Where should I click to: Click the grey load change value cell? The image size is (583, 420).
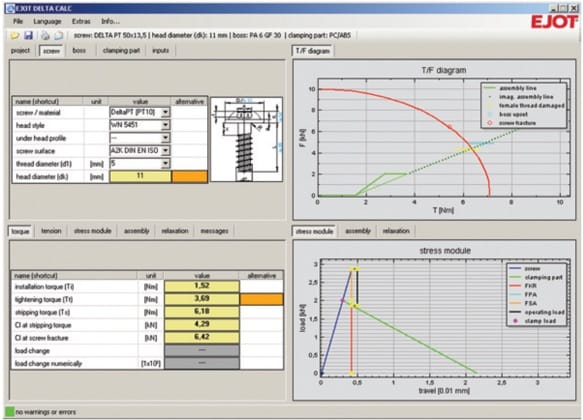[202, 350]
